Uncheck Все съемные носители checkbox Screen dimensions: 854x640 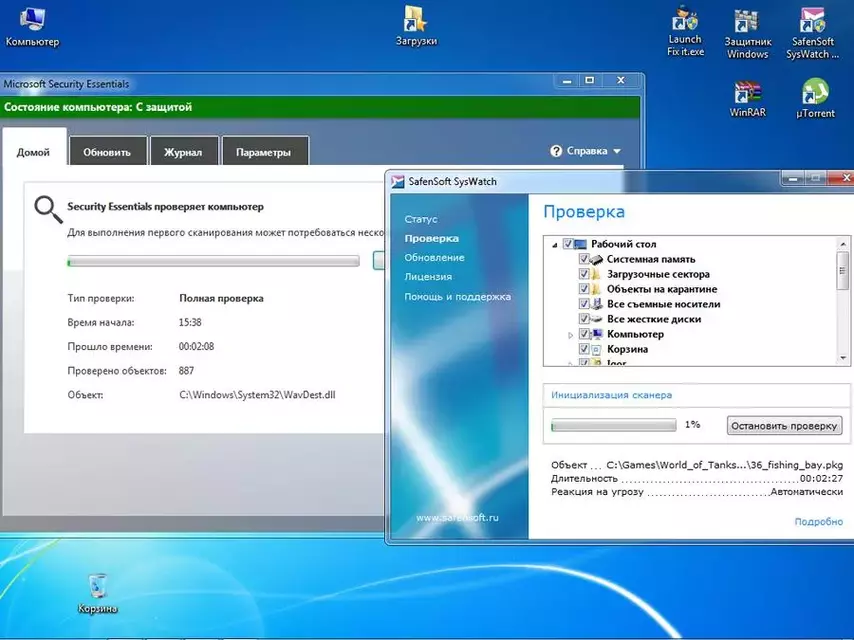(583, 304)
